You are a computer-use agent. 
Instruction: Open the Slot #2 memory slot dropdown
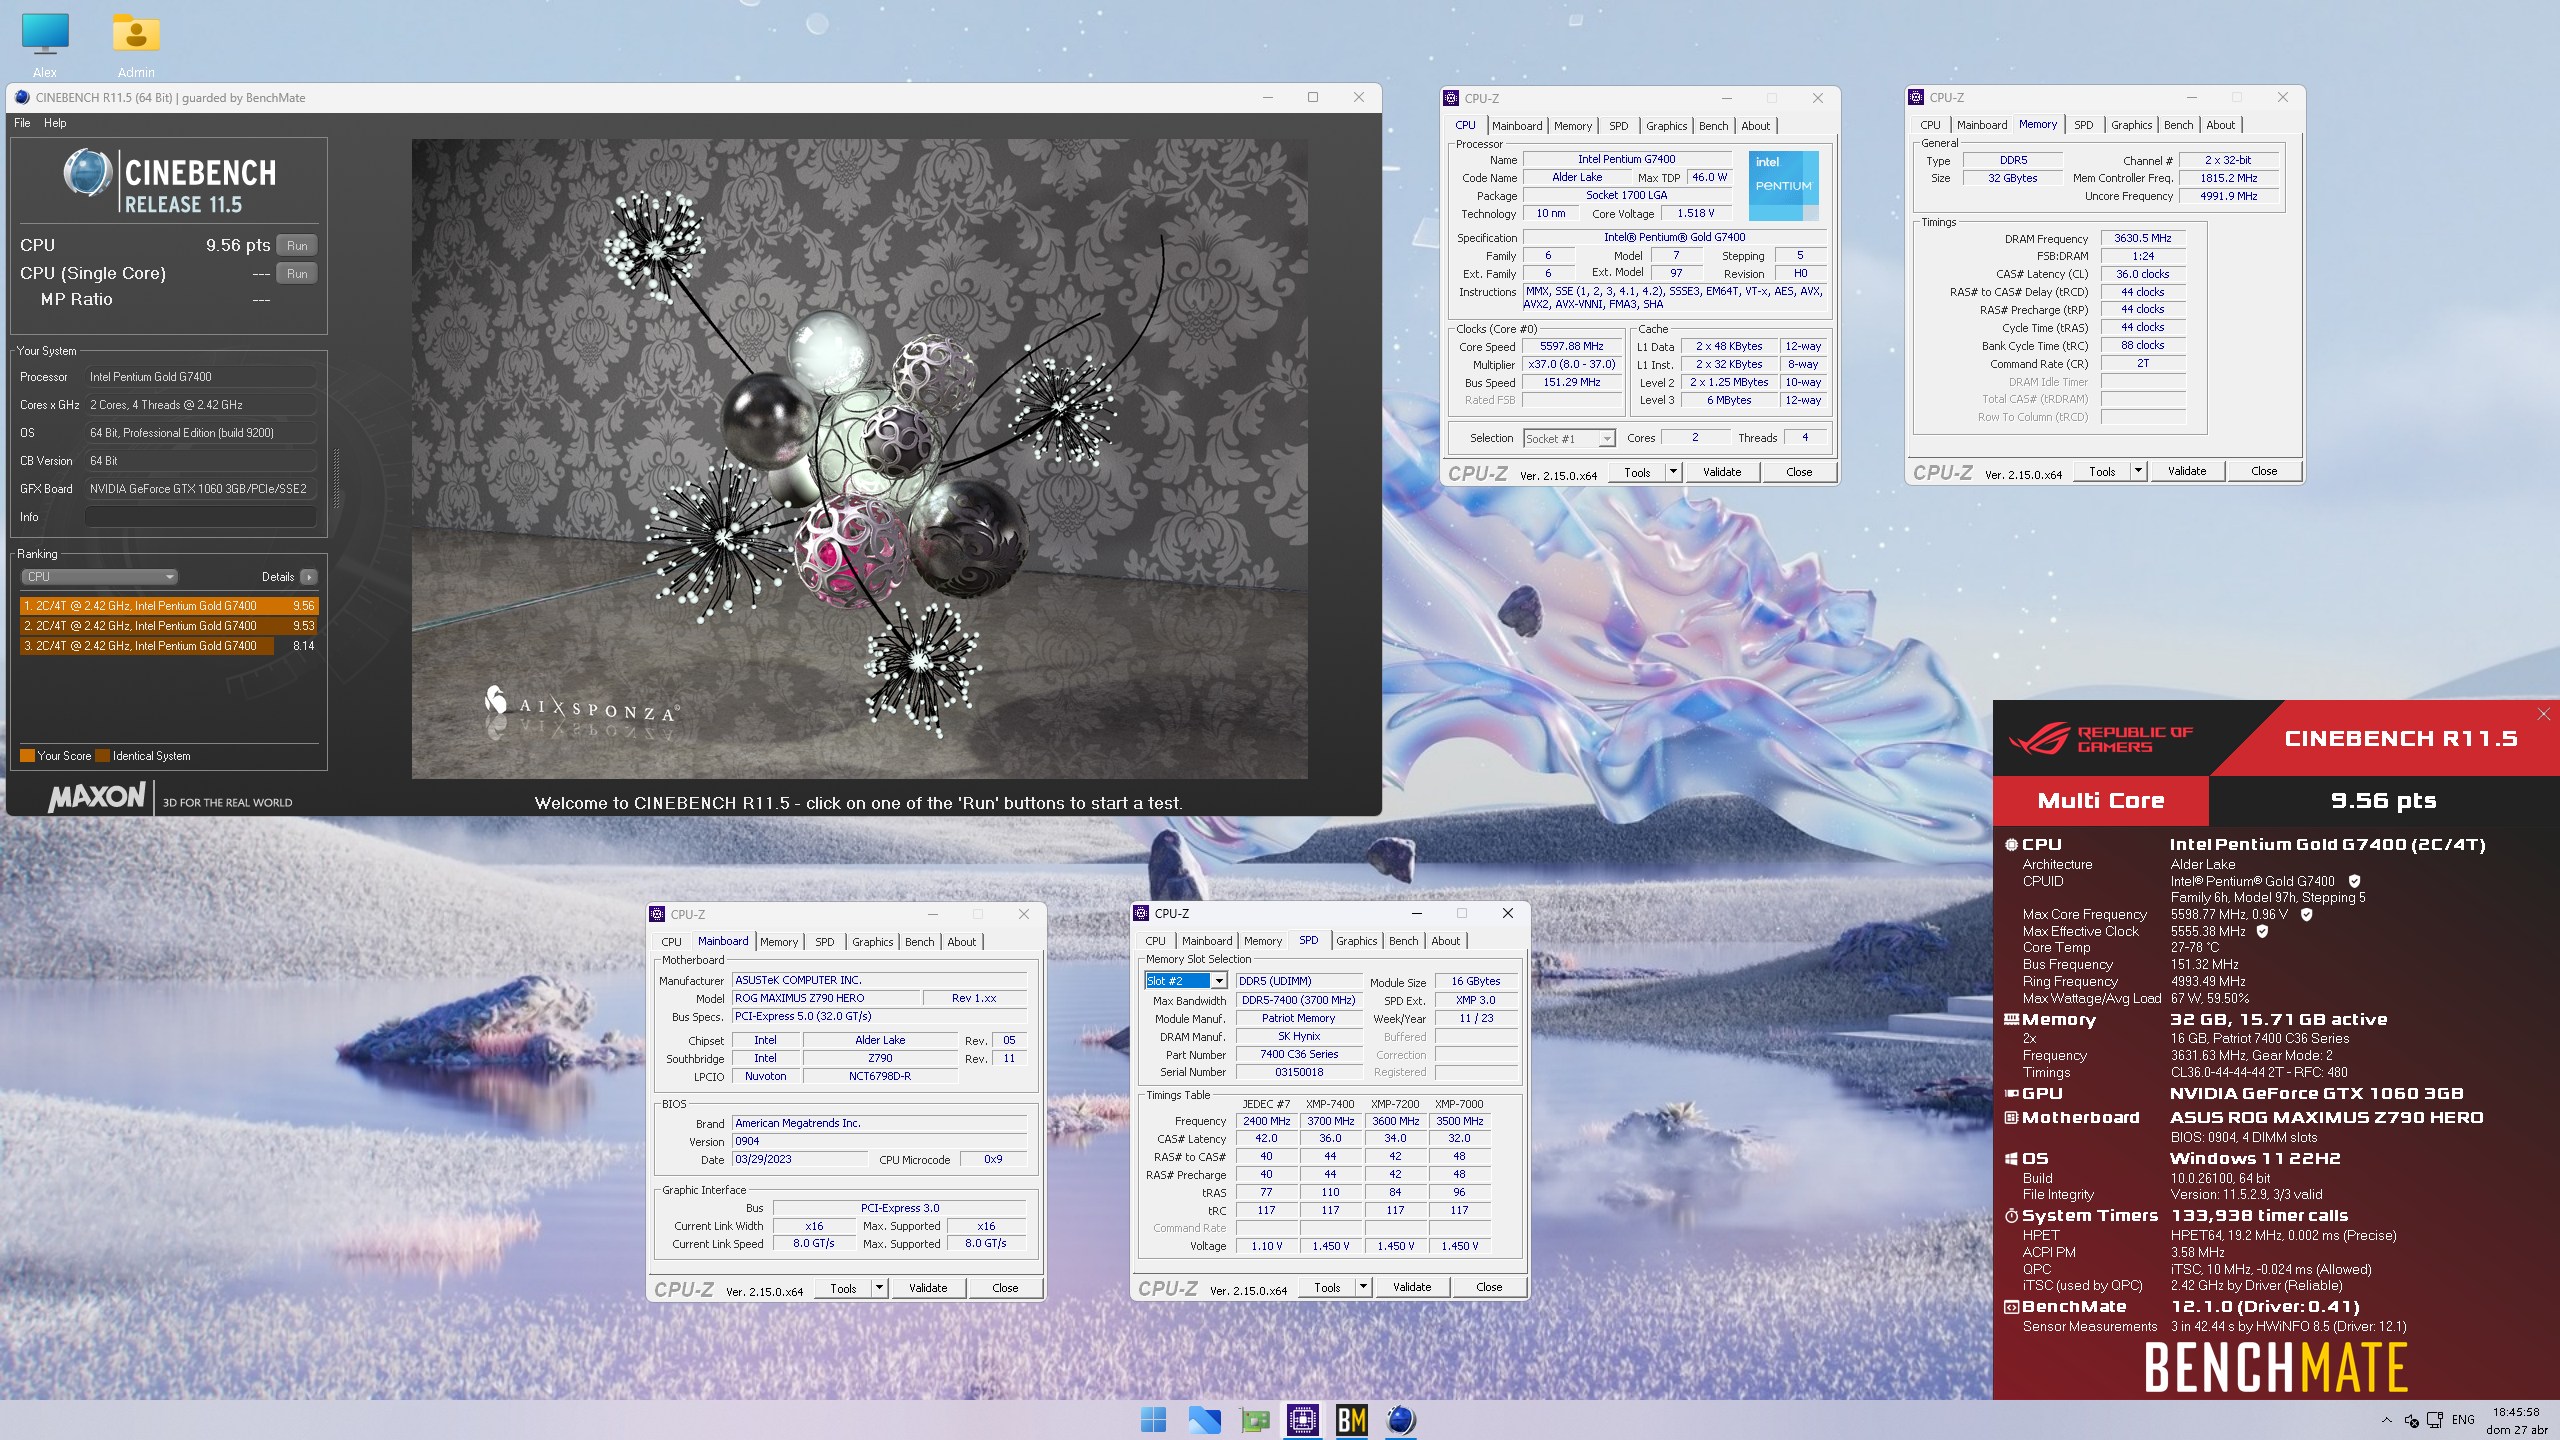[x=1186, y=981]
